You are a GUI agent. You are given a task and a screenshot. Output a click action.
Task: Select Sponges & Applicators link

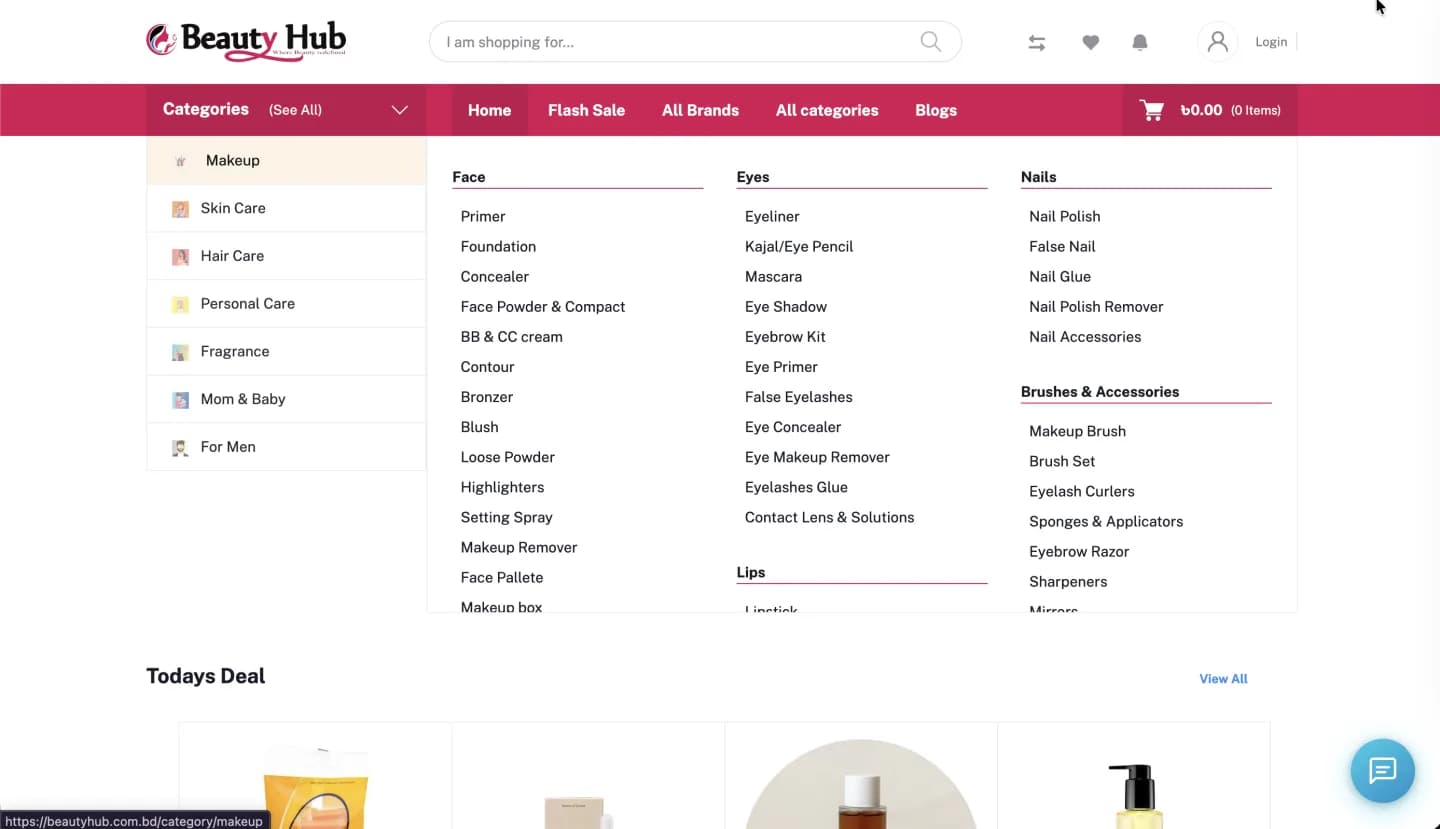tap(1106, 521)
